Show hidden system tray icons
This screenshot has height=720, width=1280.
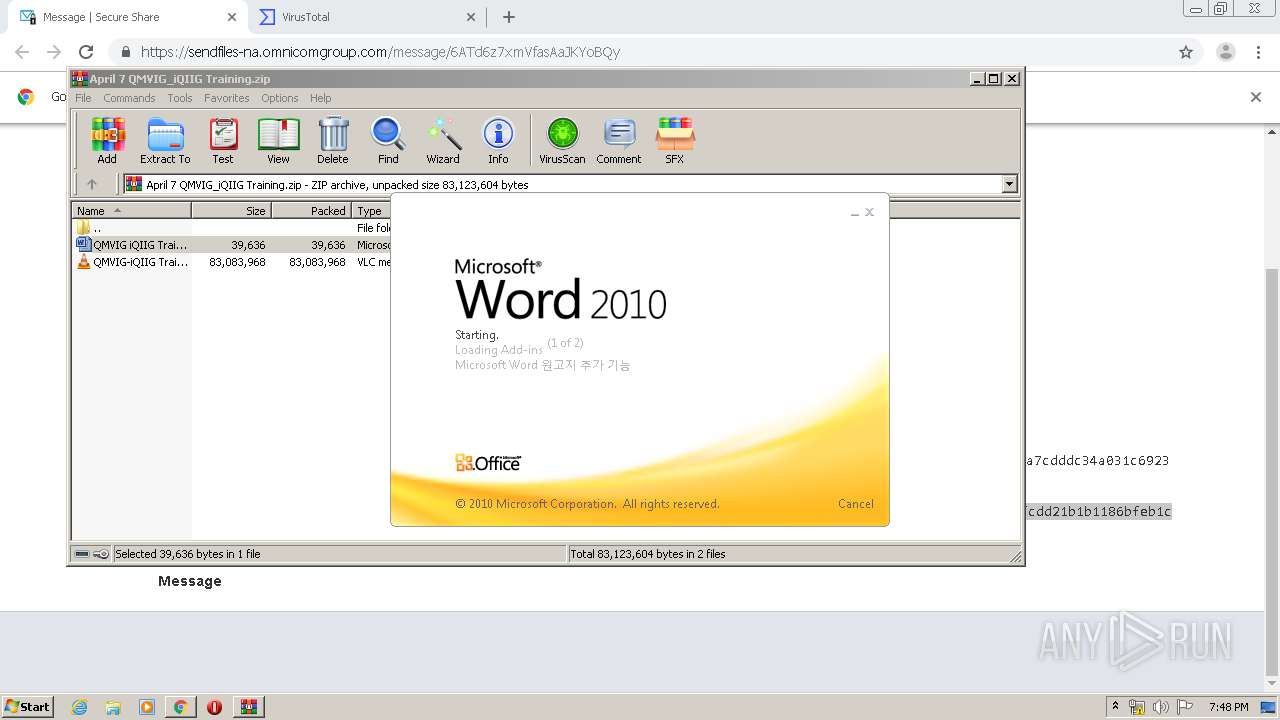coord(1115,707)
